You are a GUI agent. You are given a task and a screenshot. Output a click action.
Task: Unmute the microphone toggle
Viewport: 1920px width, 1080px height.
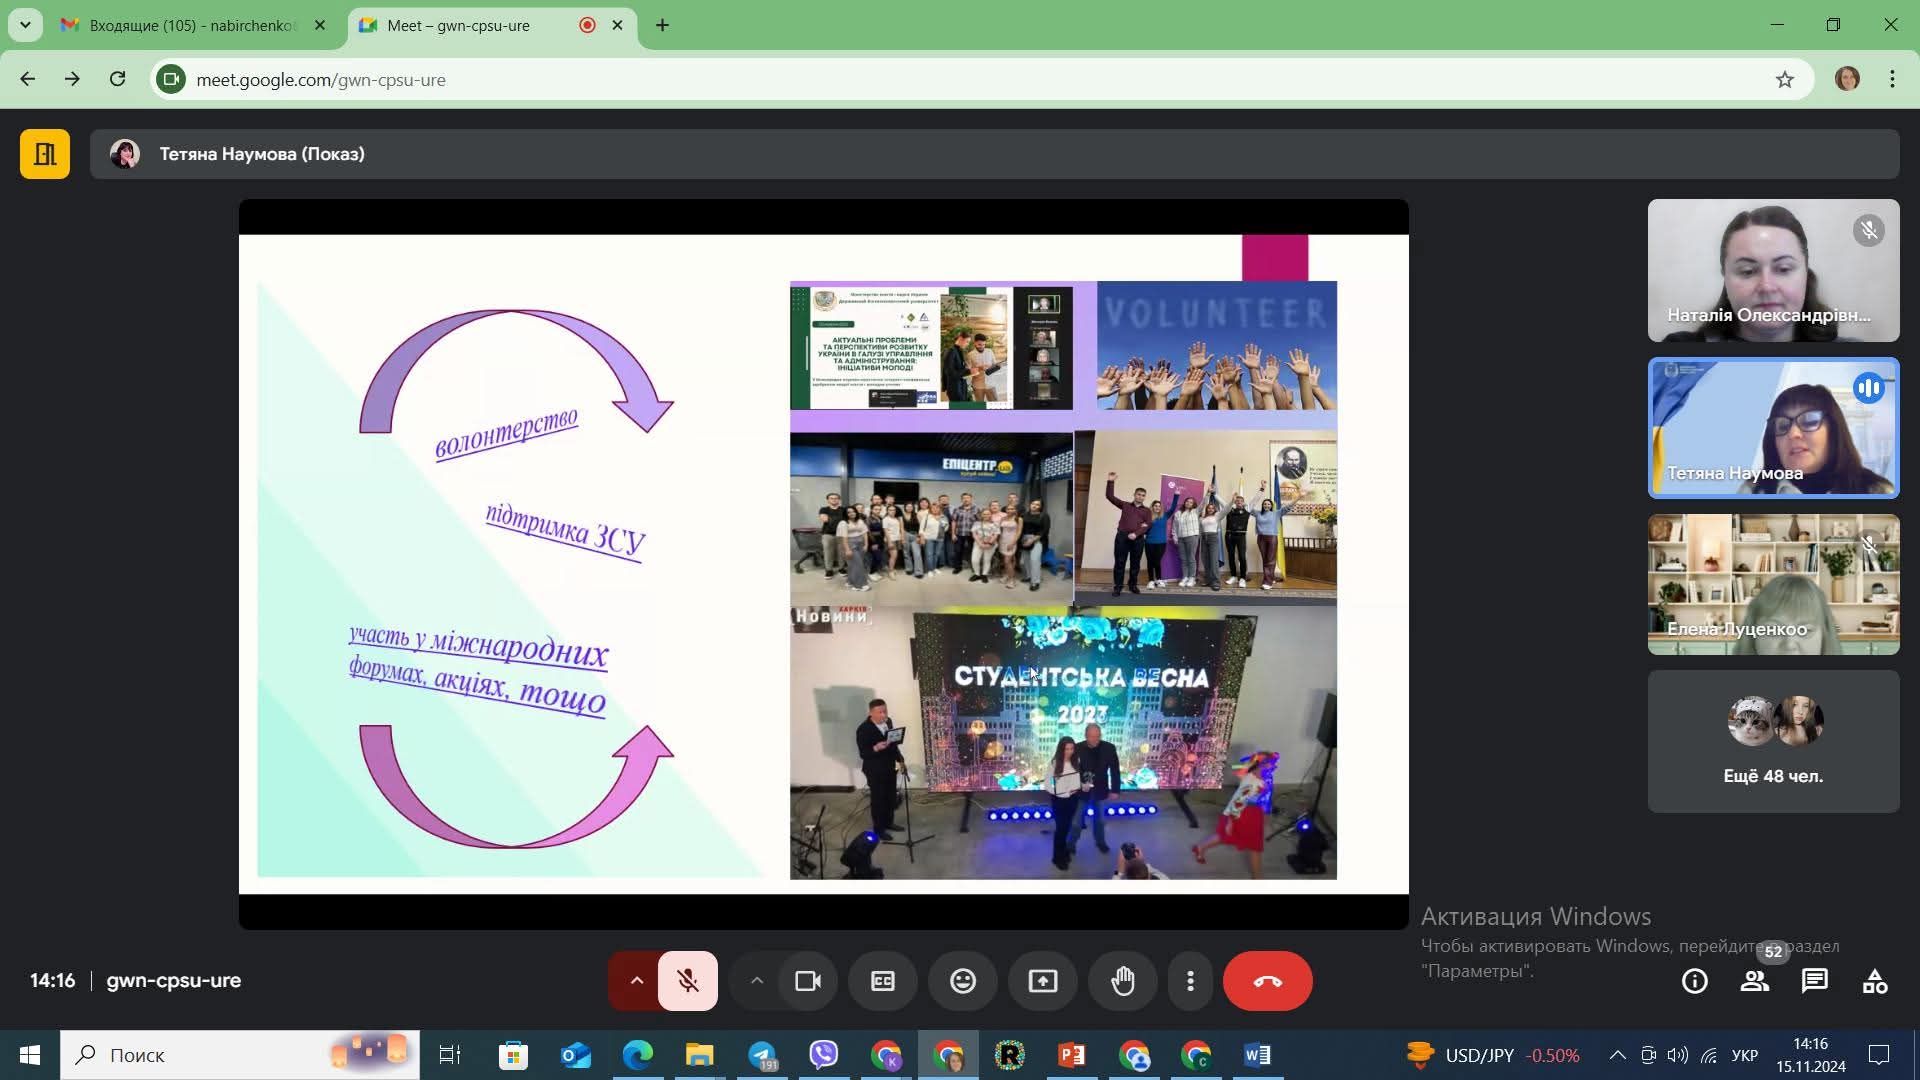tap(688, 981)
